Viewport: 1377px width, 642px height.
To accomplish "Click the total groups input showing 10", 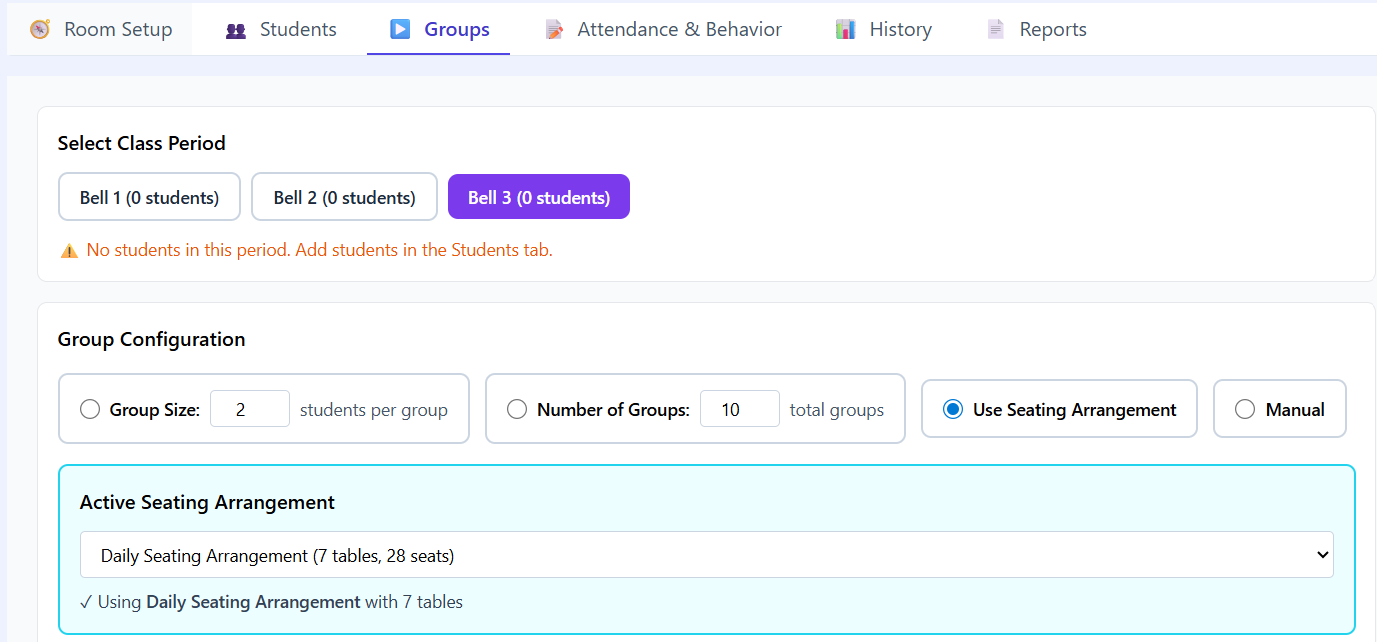I will [x=740, y=408].
